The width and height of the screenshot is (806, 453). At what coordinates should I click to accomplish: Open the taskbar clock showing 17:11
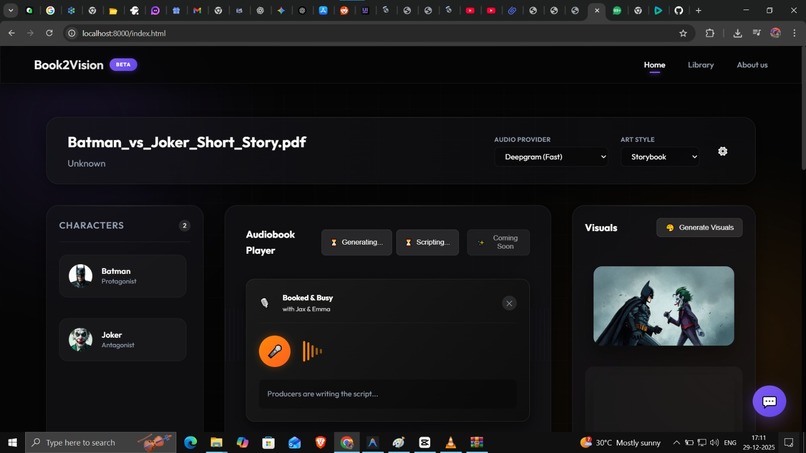click(x=758, y=442)
